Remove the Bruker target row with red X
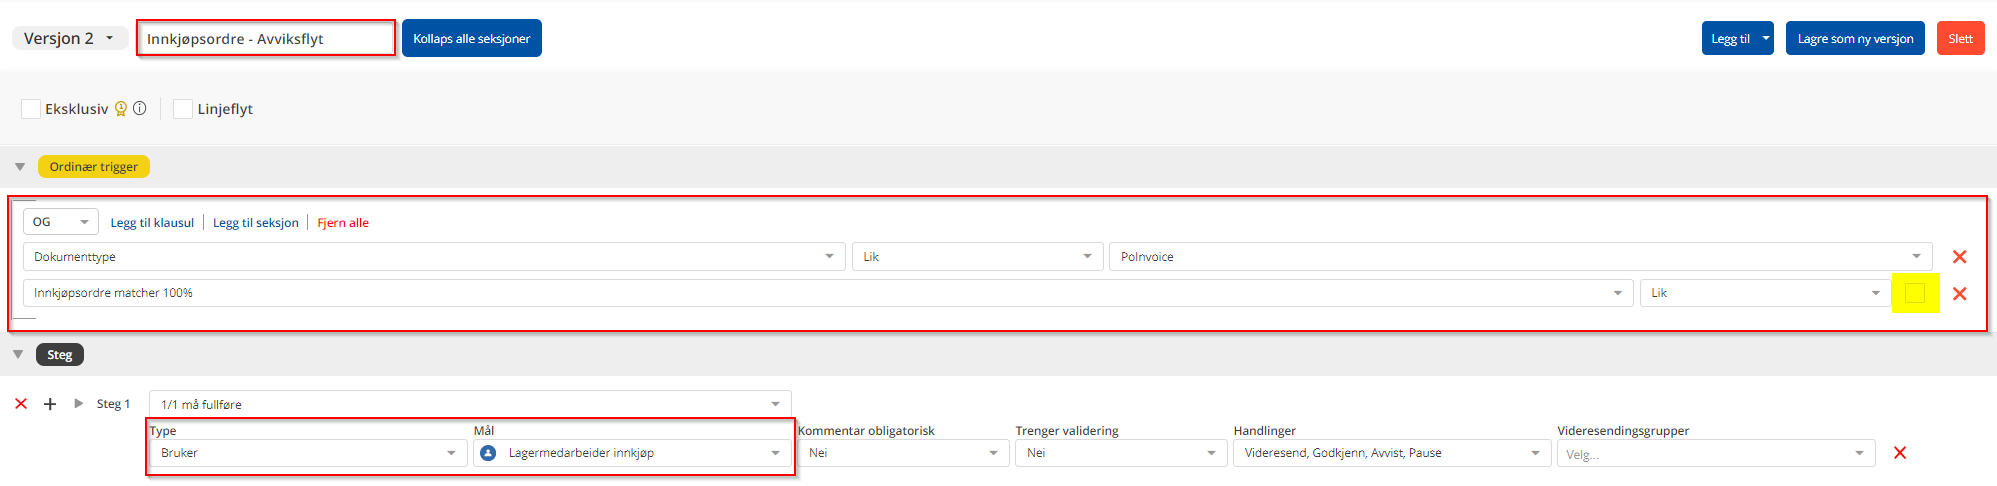This screenshot has height=486, width=1997. (1899, 453)
